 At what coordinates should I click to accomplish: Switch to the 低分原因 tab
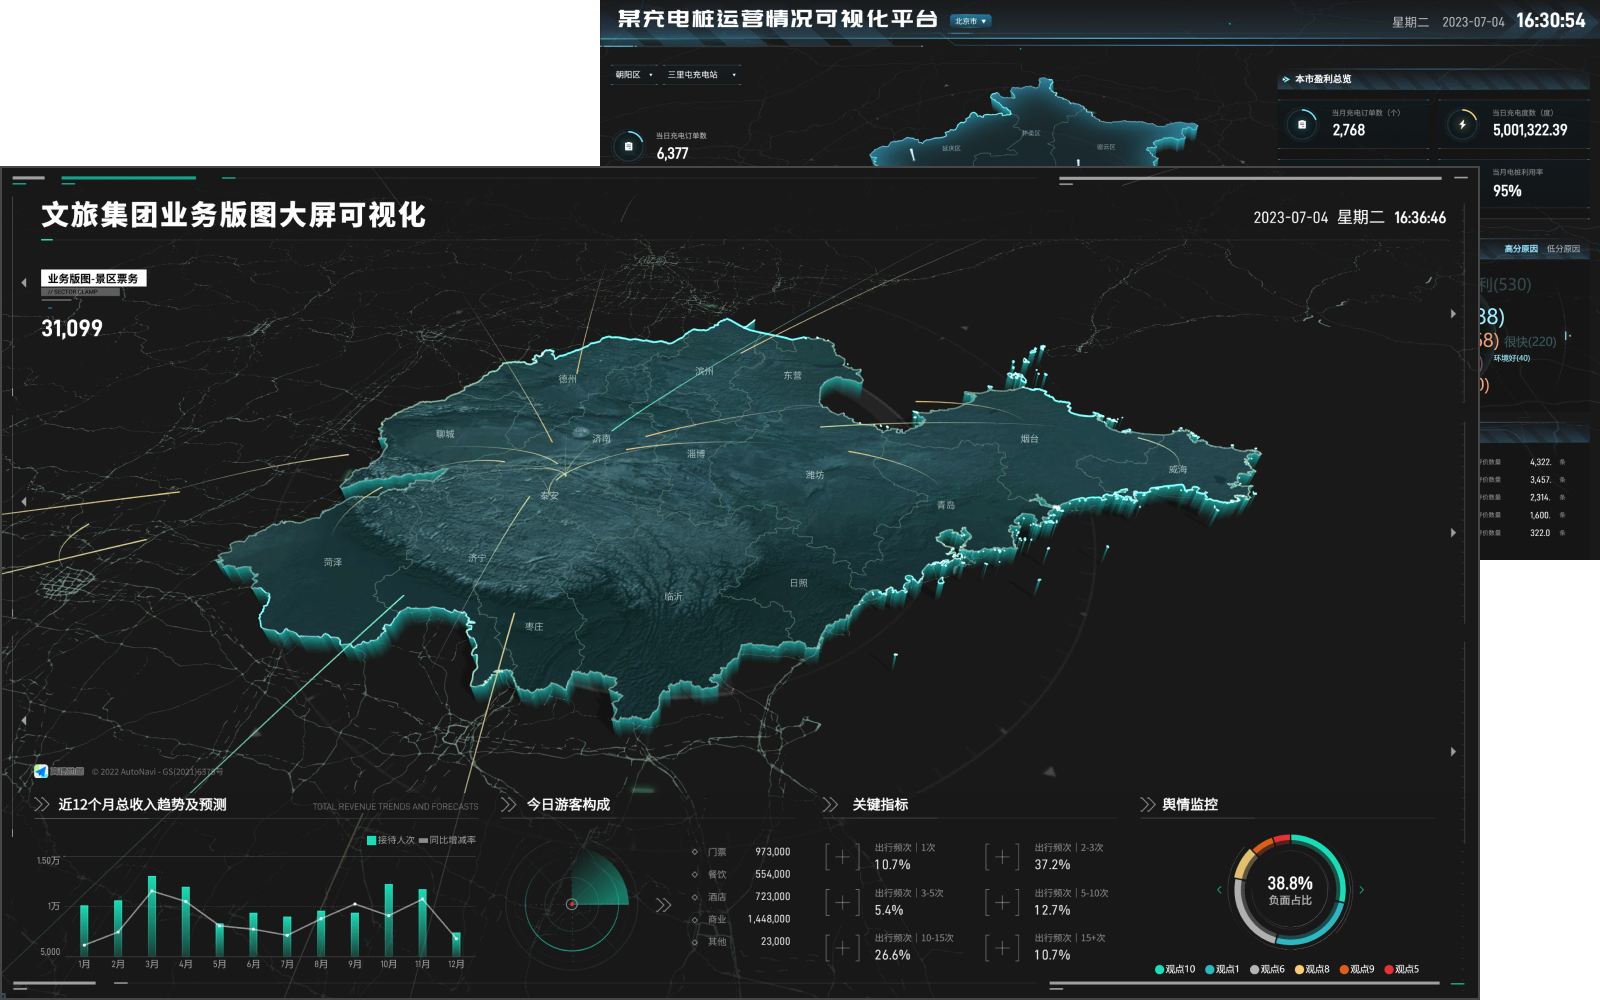click(1563, 249)
